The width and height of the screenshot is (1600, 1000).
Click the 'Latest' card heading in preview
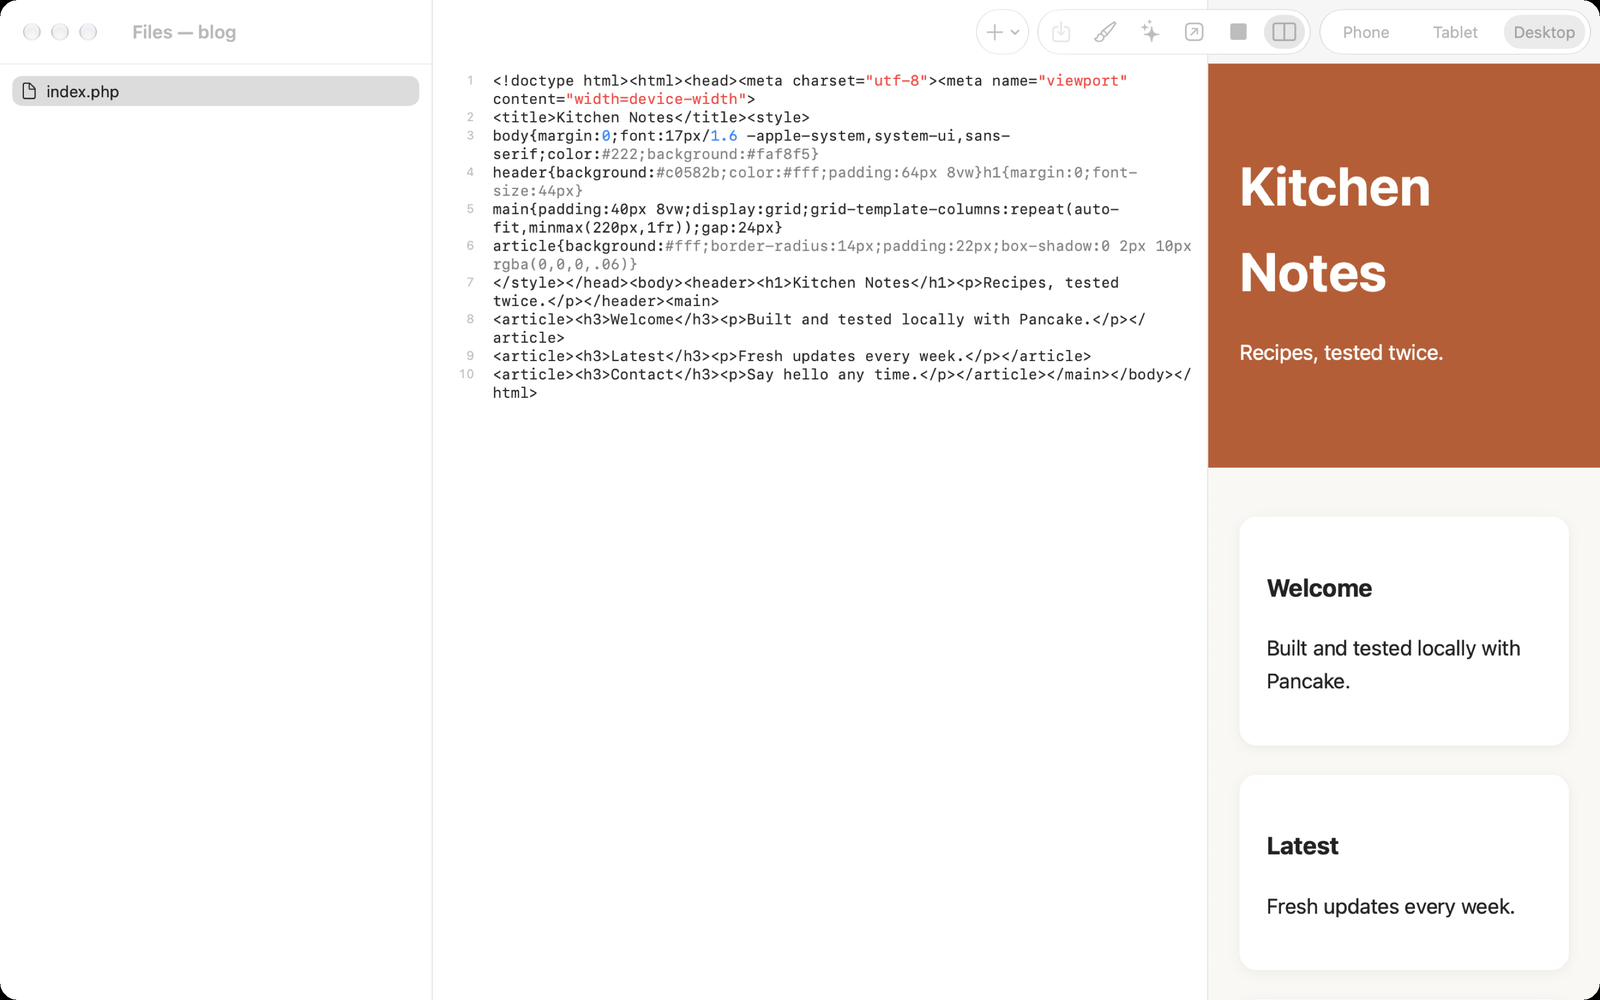coord(1302,846)
